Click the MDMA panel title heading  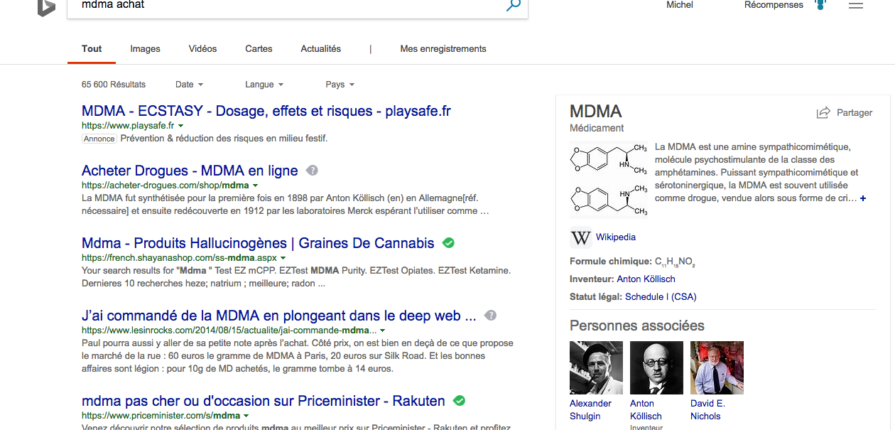(x=595, y=111)
